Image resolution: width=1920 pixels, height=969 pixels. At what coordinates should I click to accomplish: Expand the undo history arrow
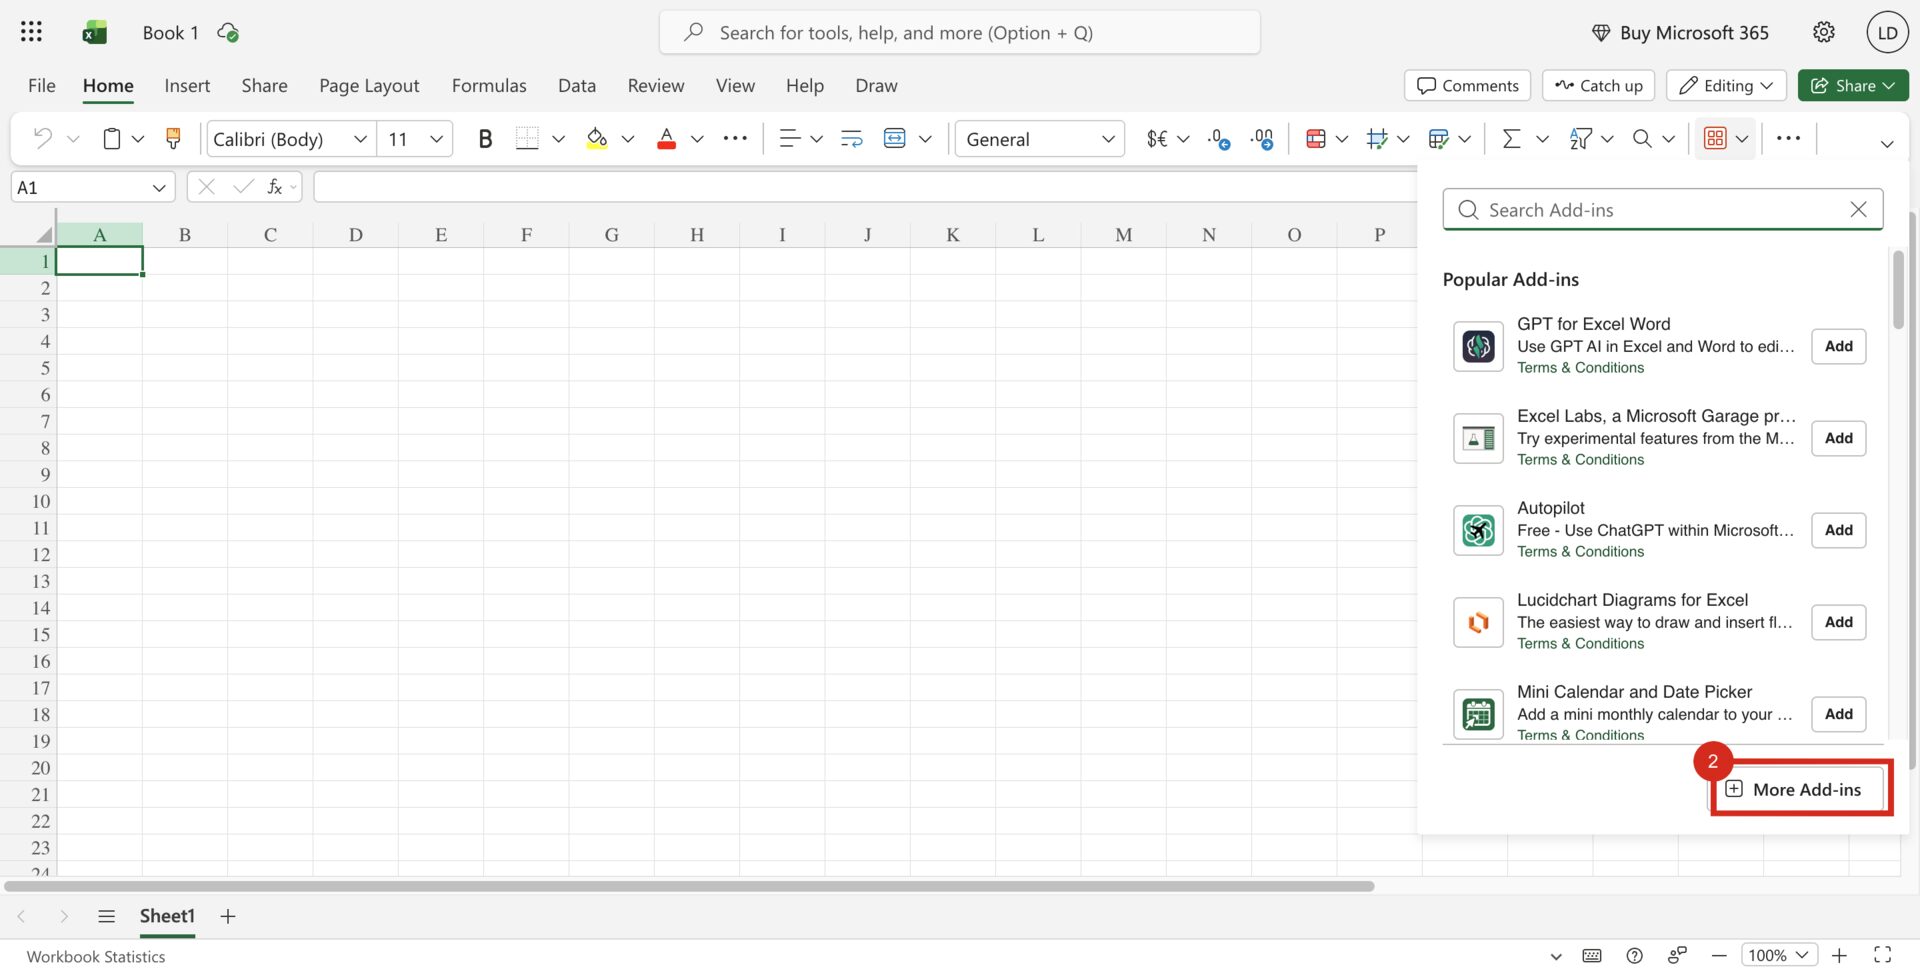coord(73,139)
